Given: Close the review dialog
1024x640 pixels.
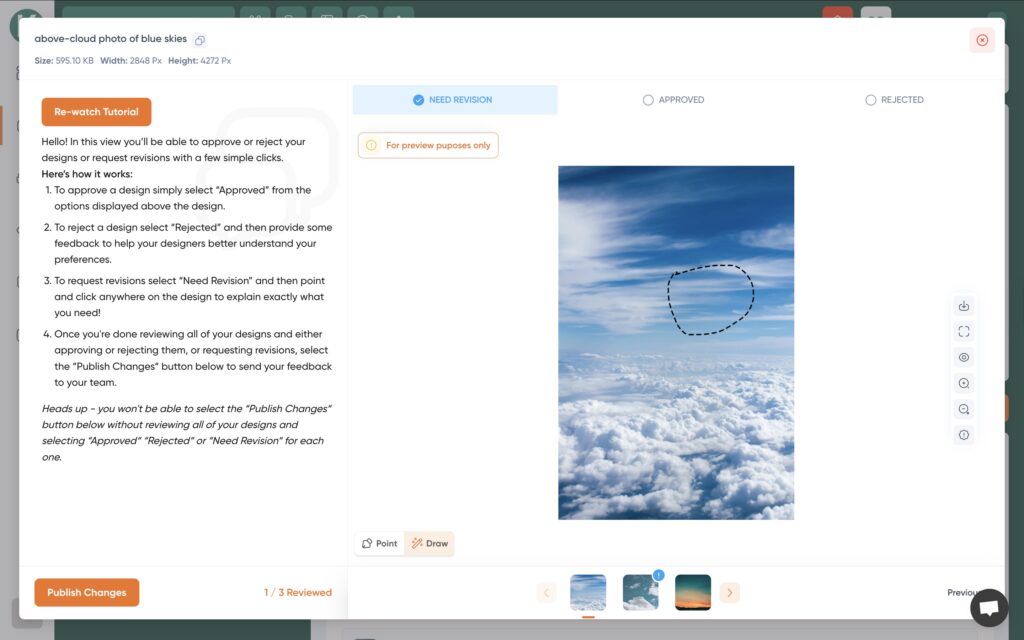Looking at the screenshot, I should [x=981, y=40].
